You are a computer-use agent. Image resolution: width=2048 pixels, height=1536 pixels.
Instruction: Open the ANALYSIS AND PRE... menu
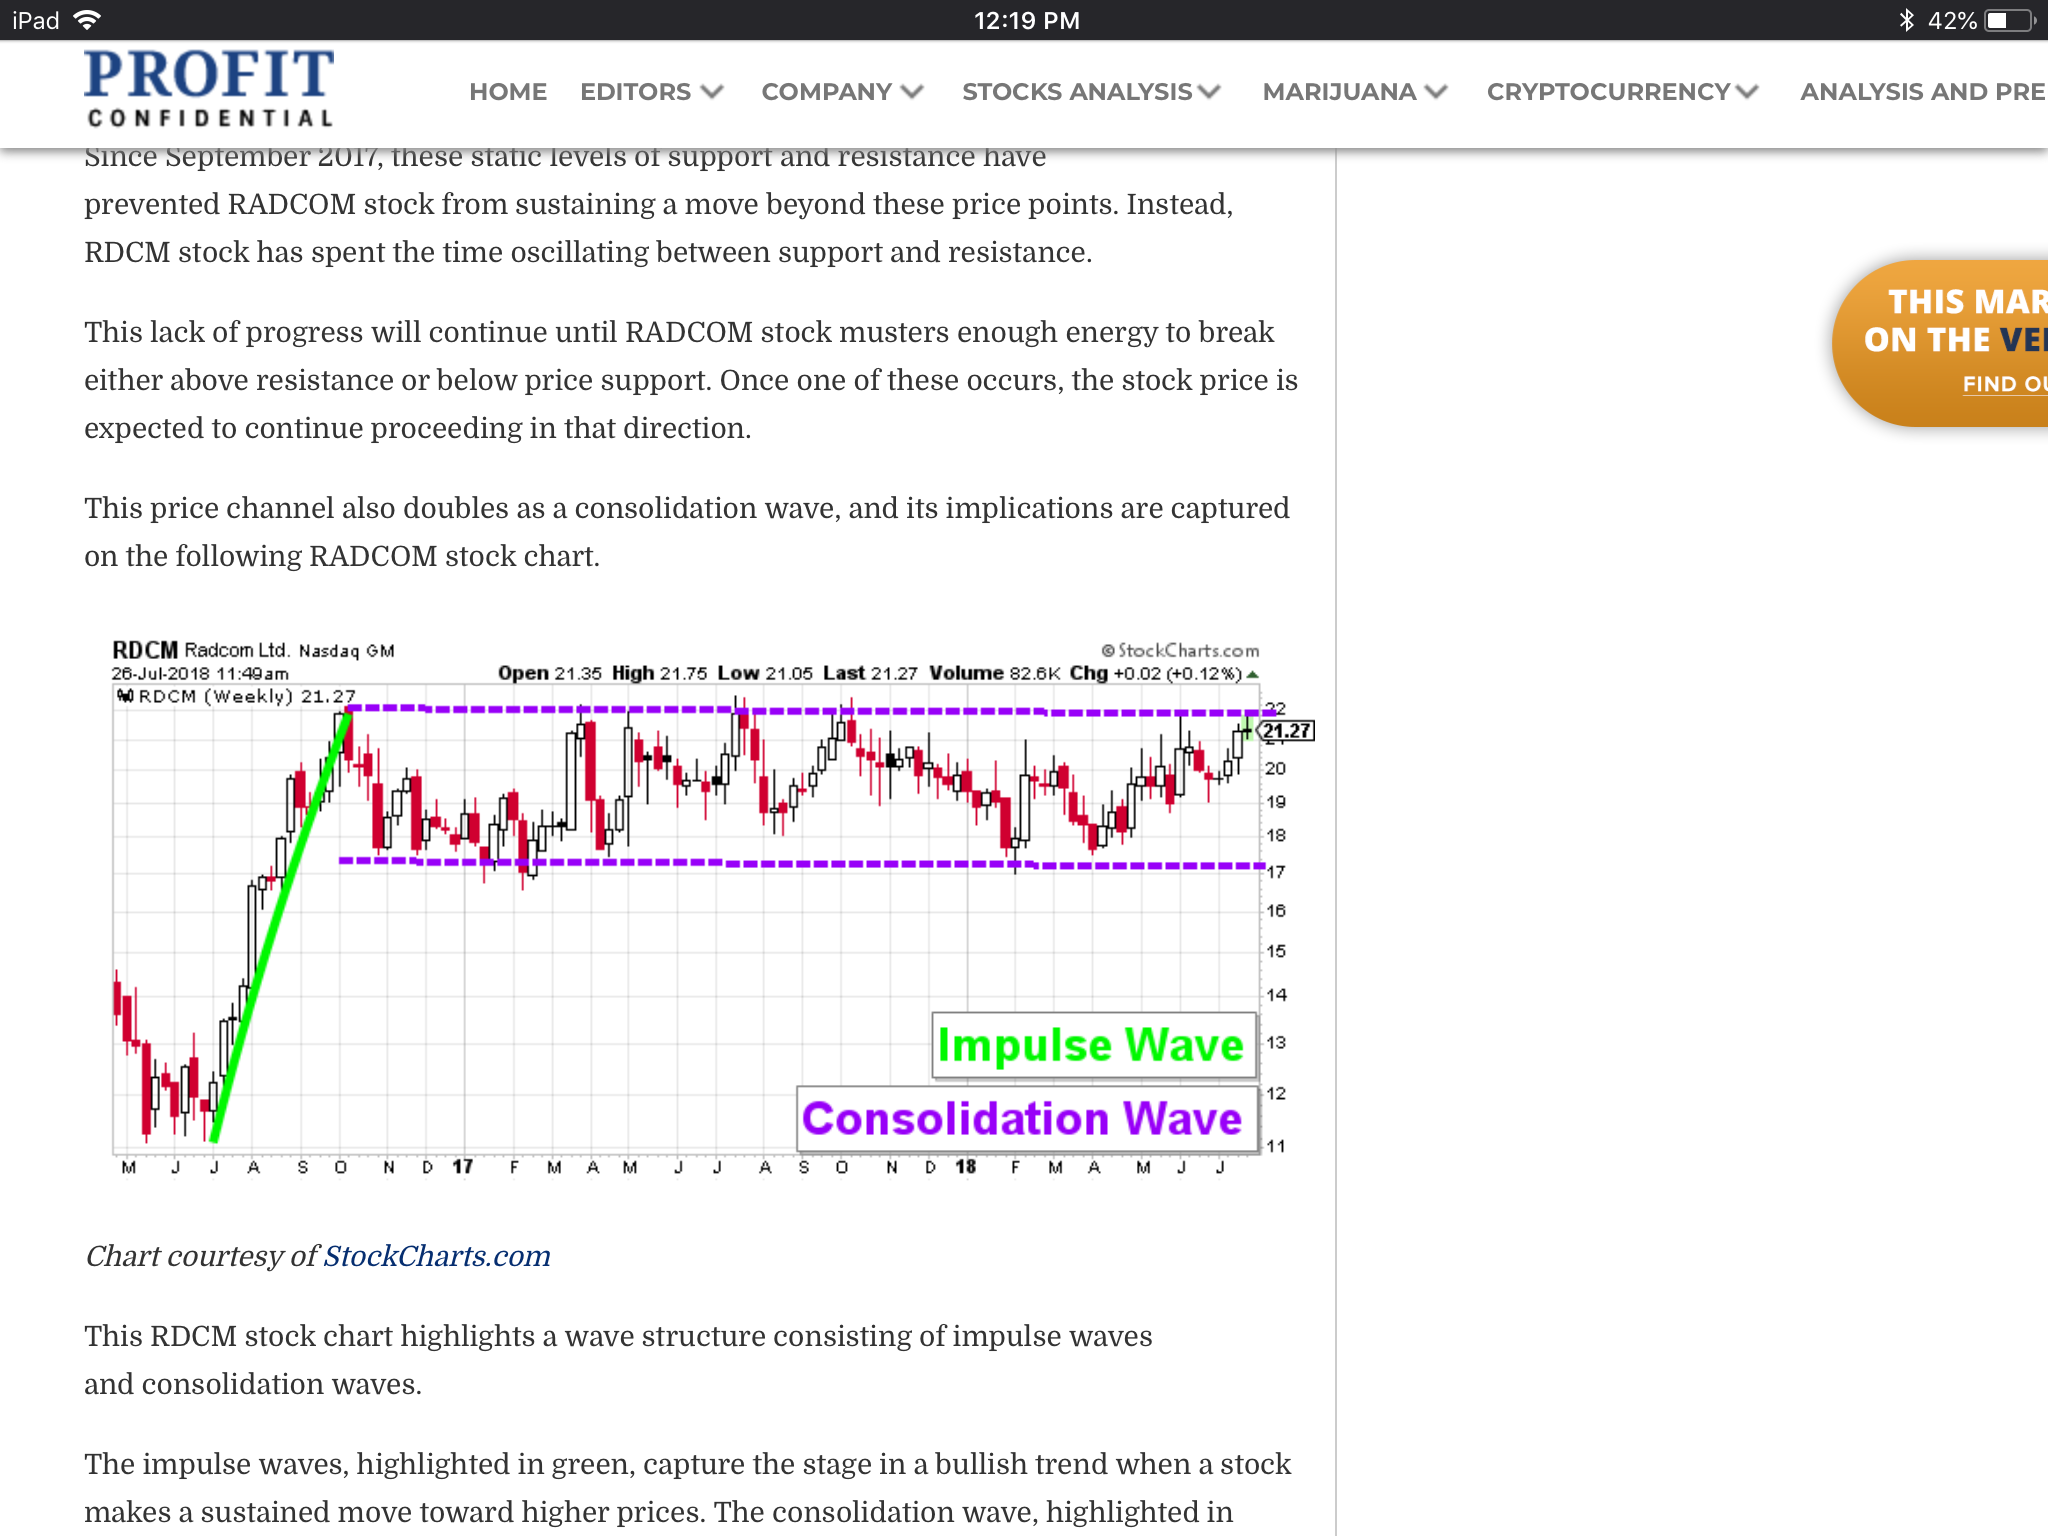(1923, 92)
